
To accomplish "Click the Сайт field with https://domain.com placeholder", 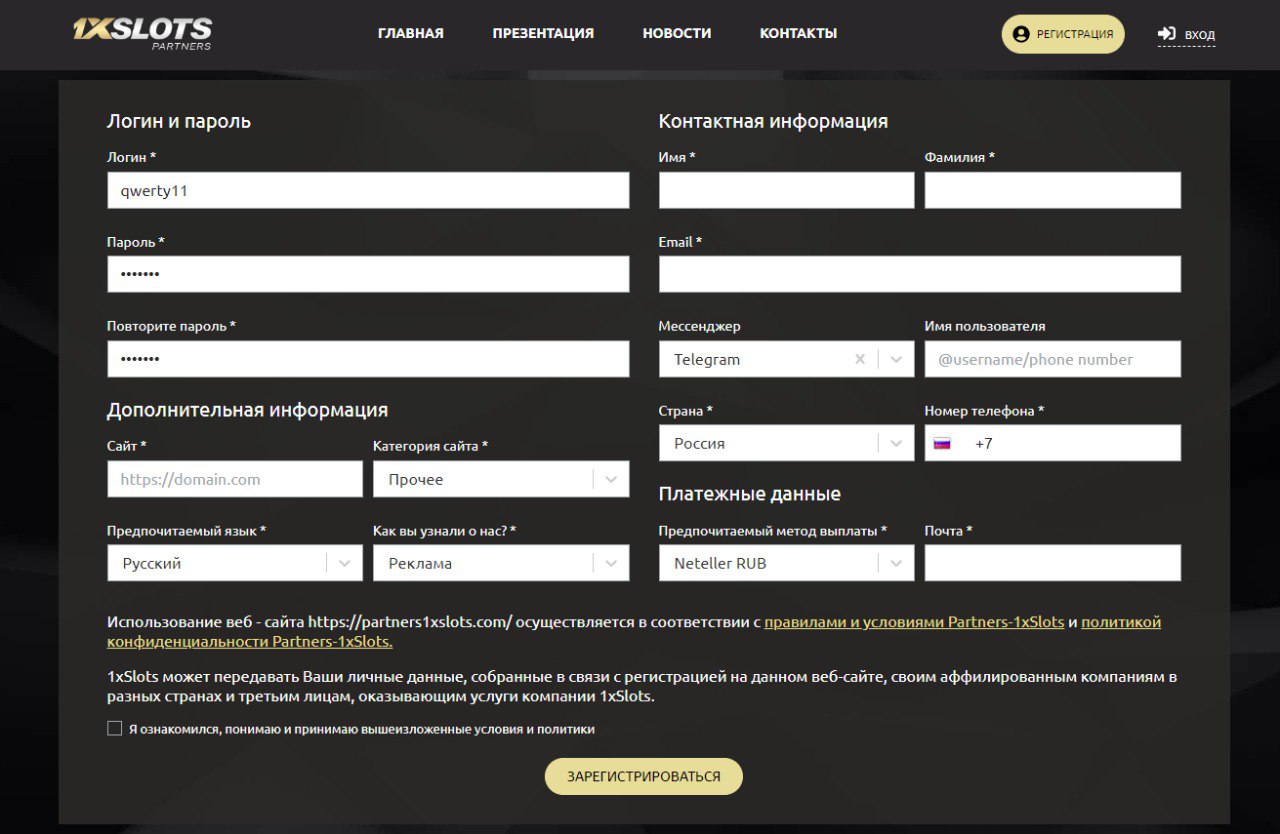I will point(235,479).
